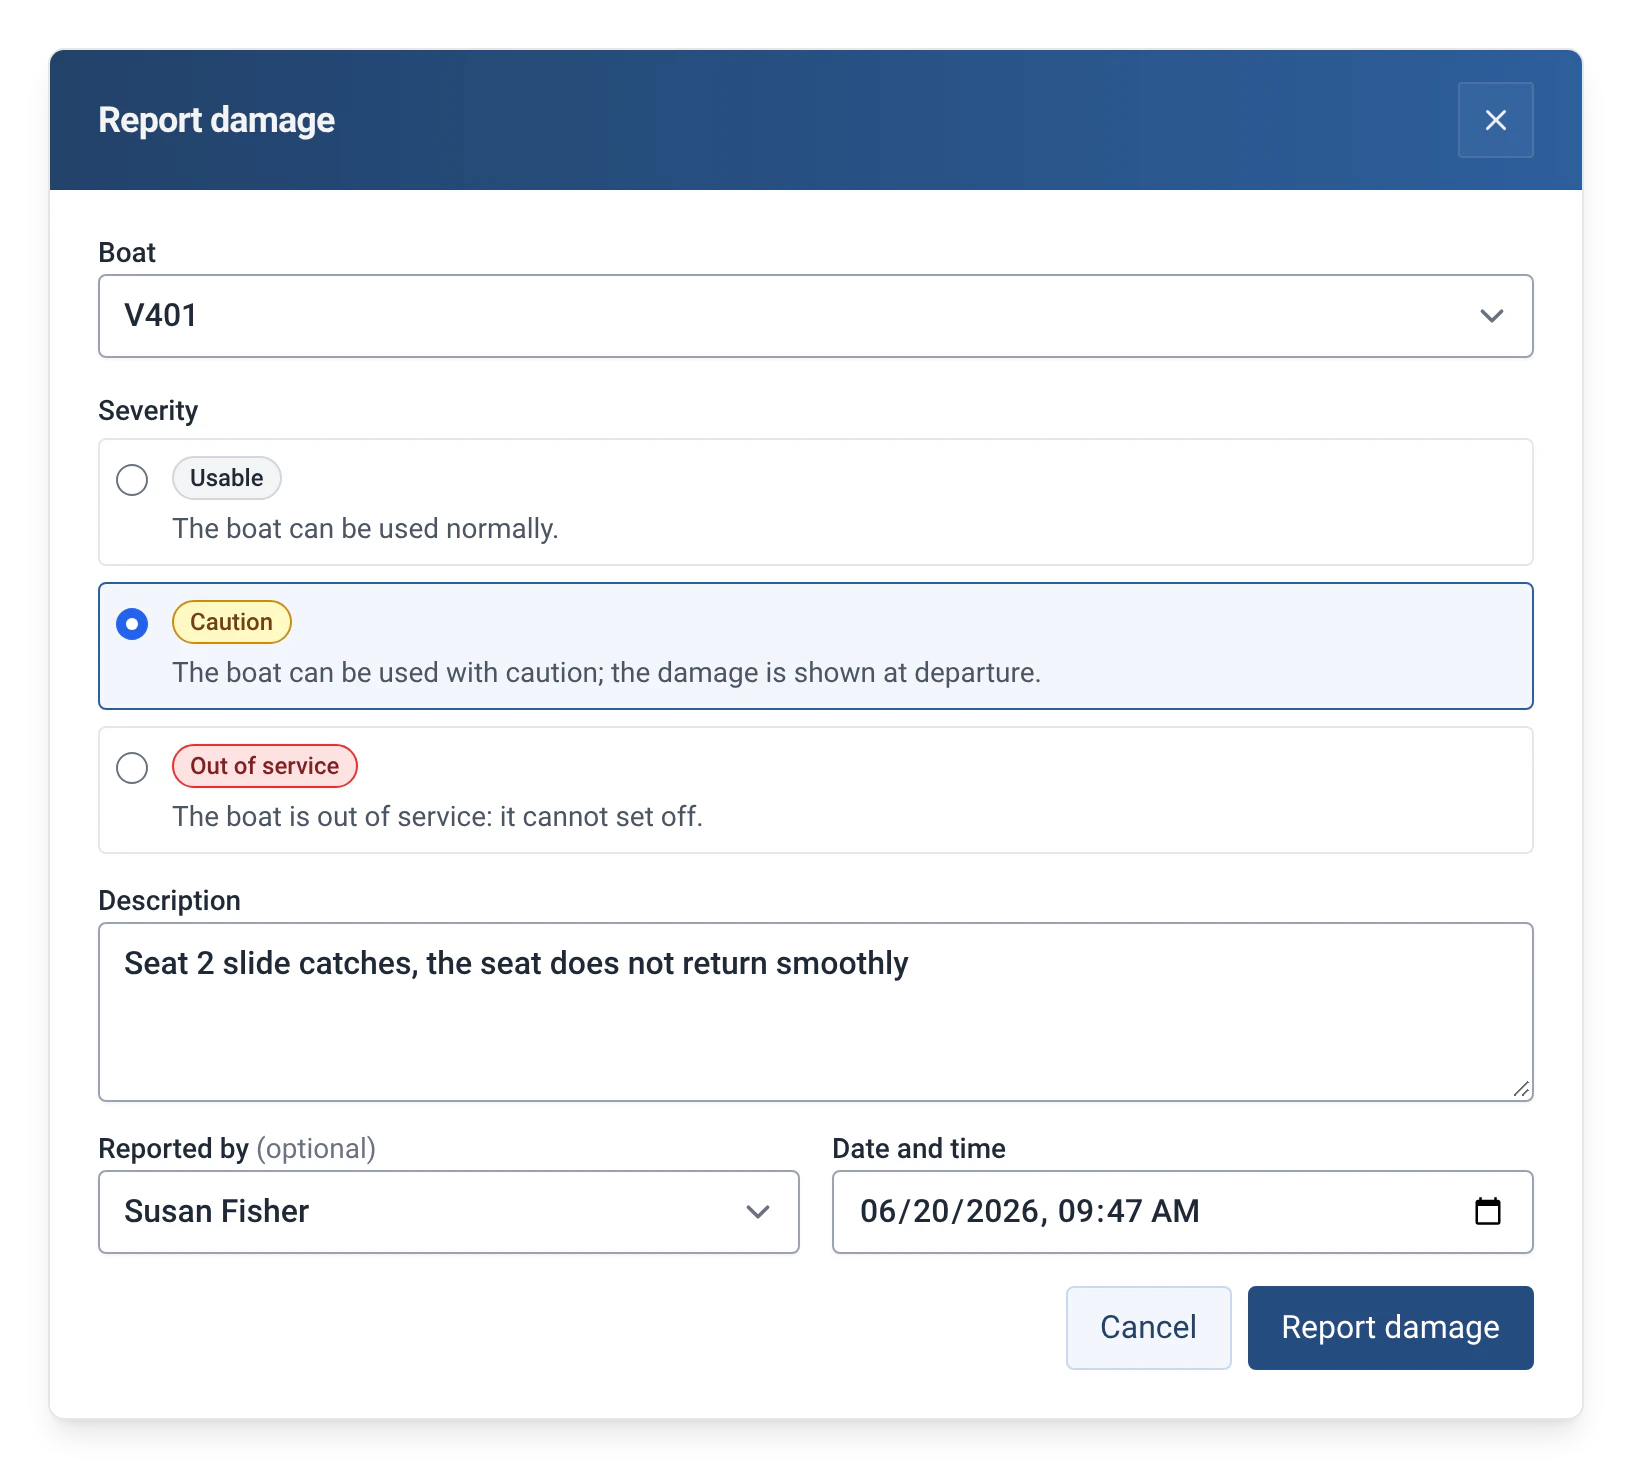Click the yellow Caution badge
The image size is (1632, 1468).
click(232, 622)
